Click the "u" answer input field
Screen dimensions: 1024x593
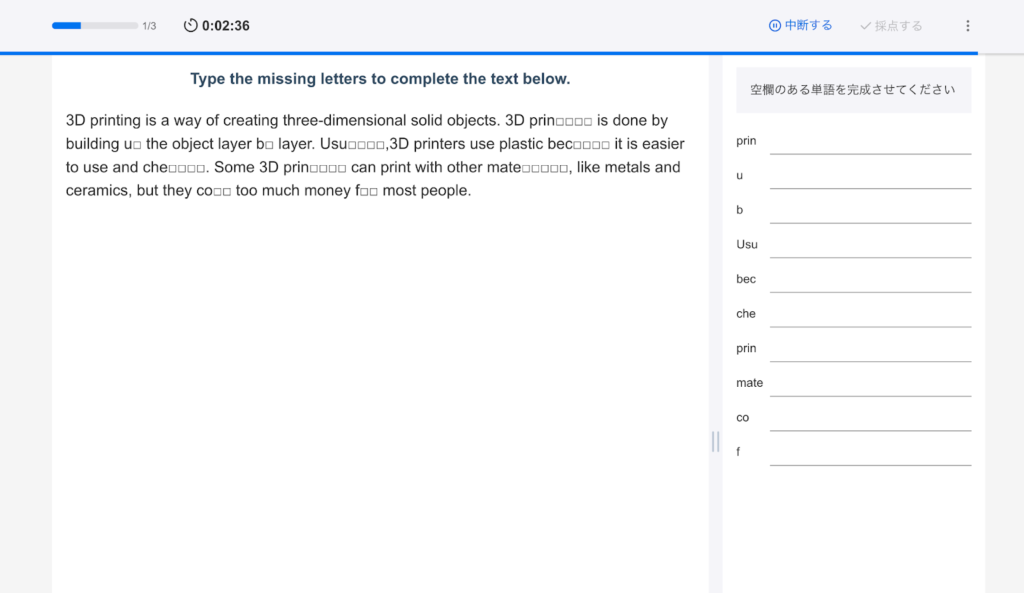pos(870,177)
